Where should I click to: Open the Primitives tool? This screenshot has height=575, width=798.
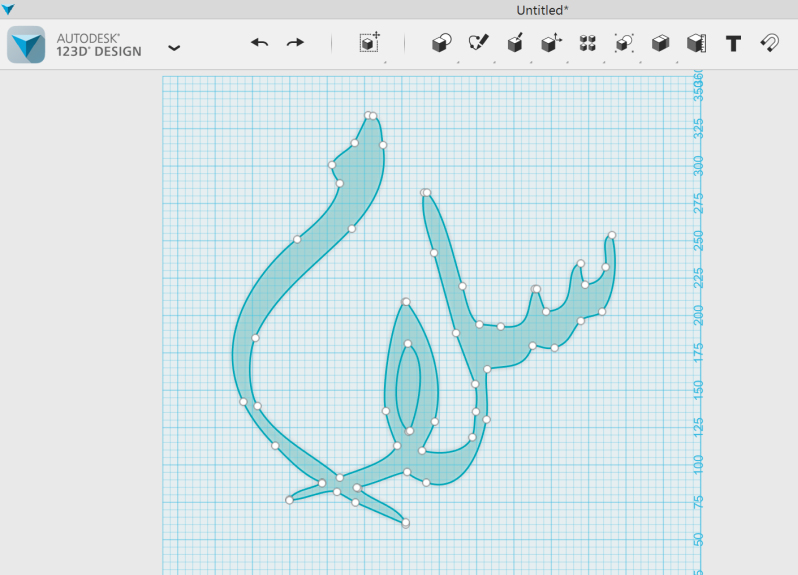coord(441,43)
